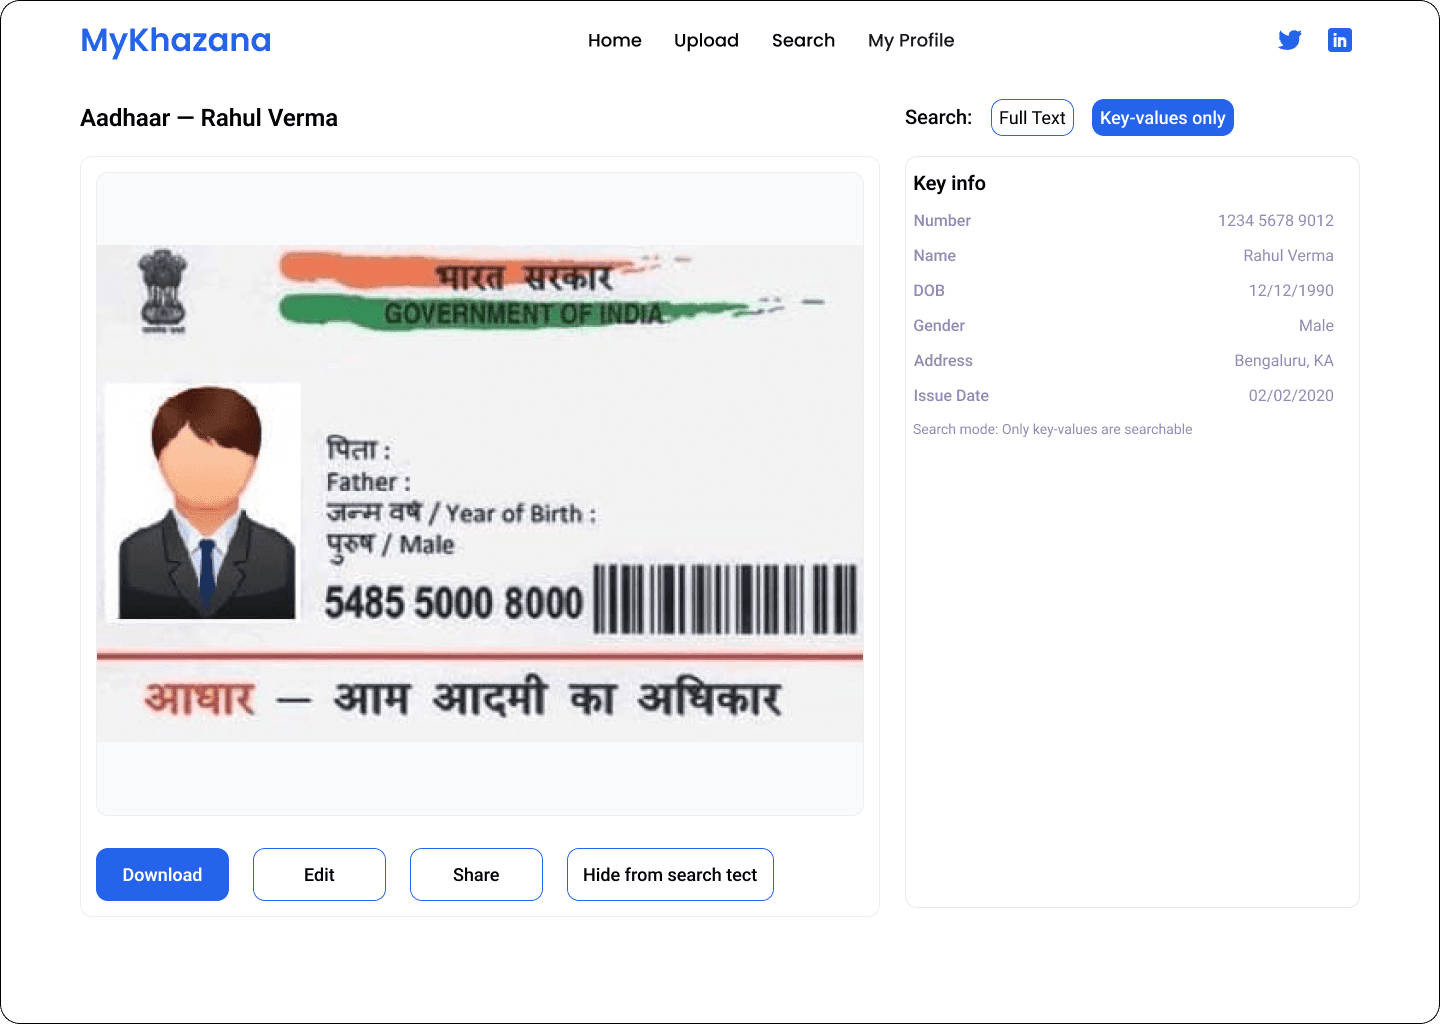The width and height of the screenshot is (1440, 1024).
Task: Click the Key info heading
Action: point(949,183)
